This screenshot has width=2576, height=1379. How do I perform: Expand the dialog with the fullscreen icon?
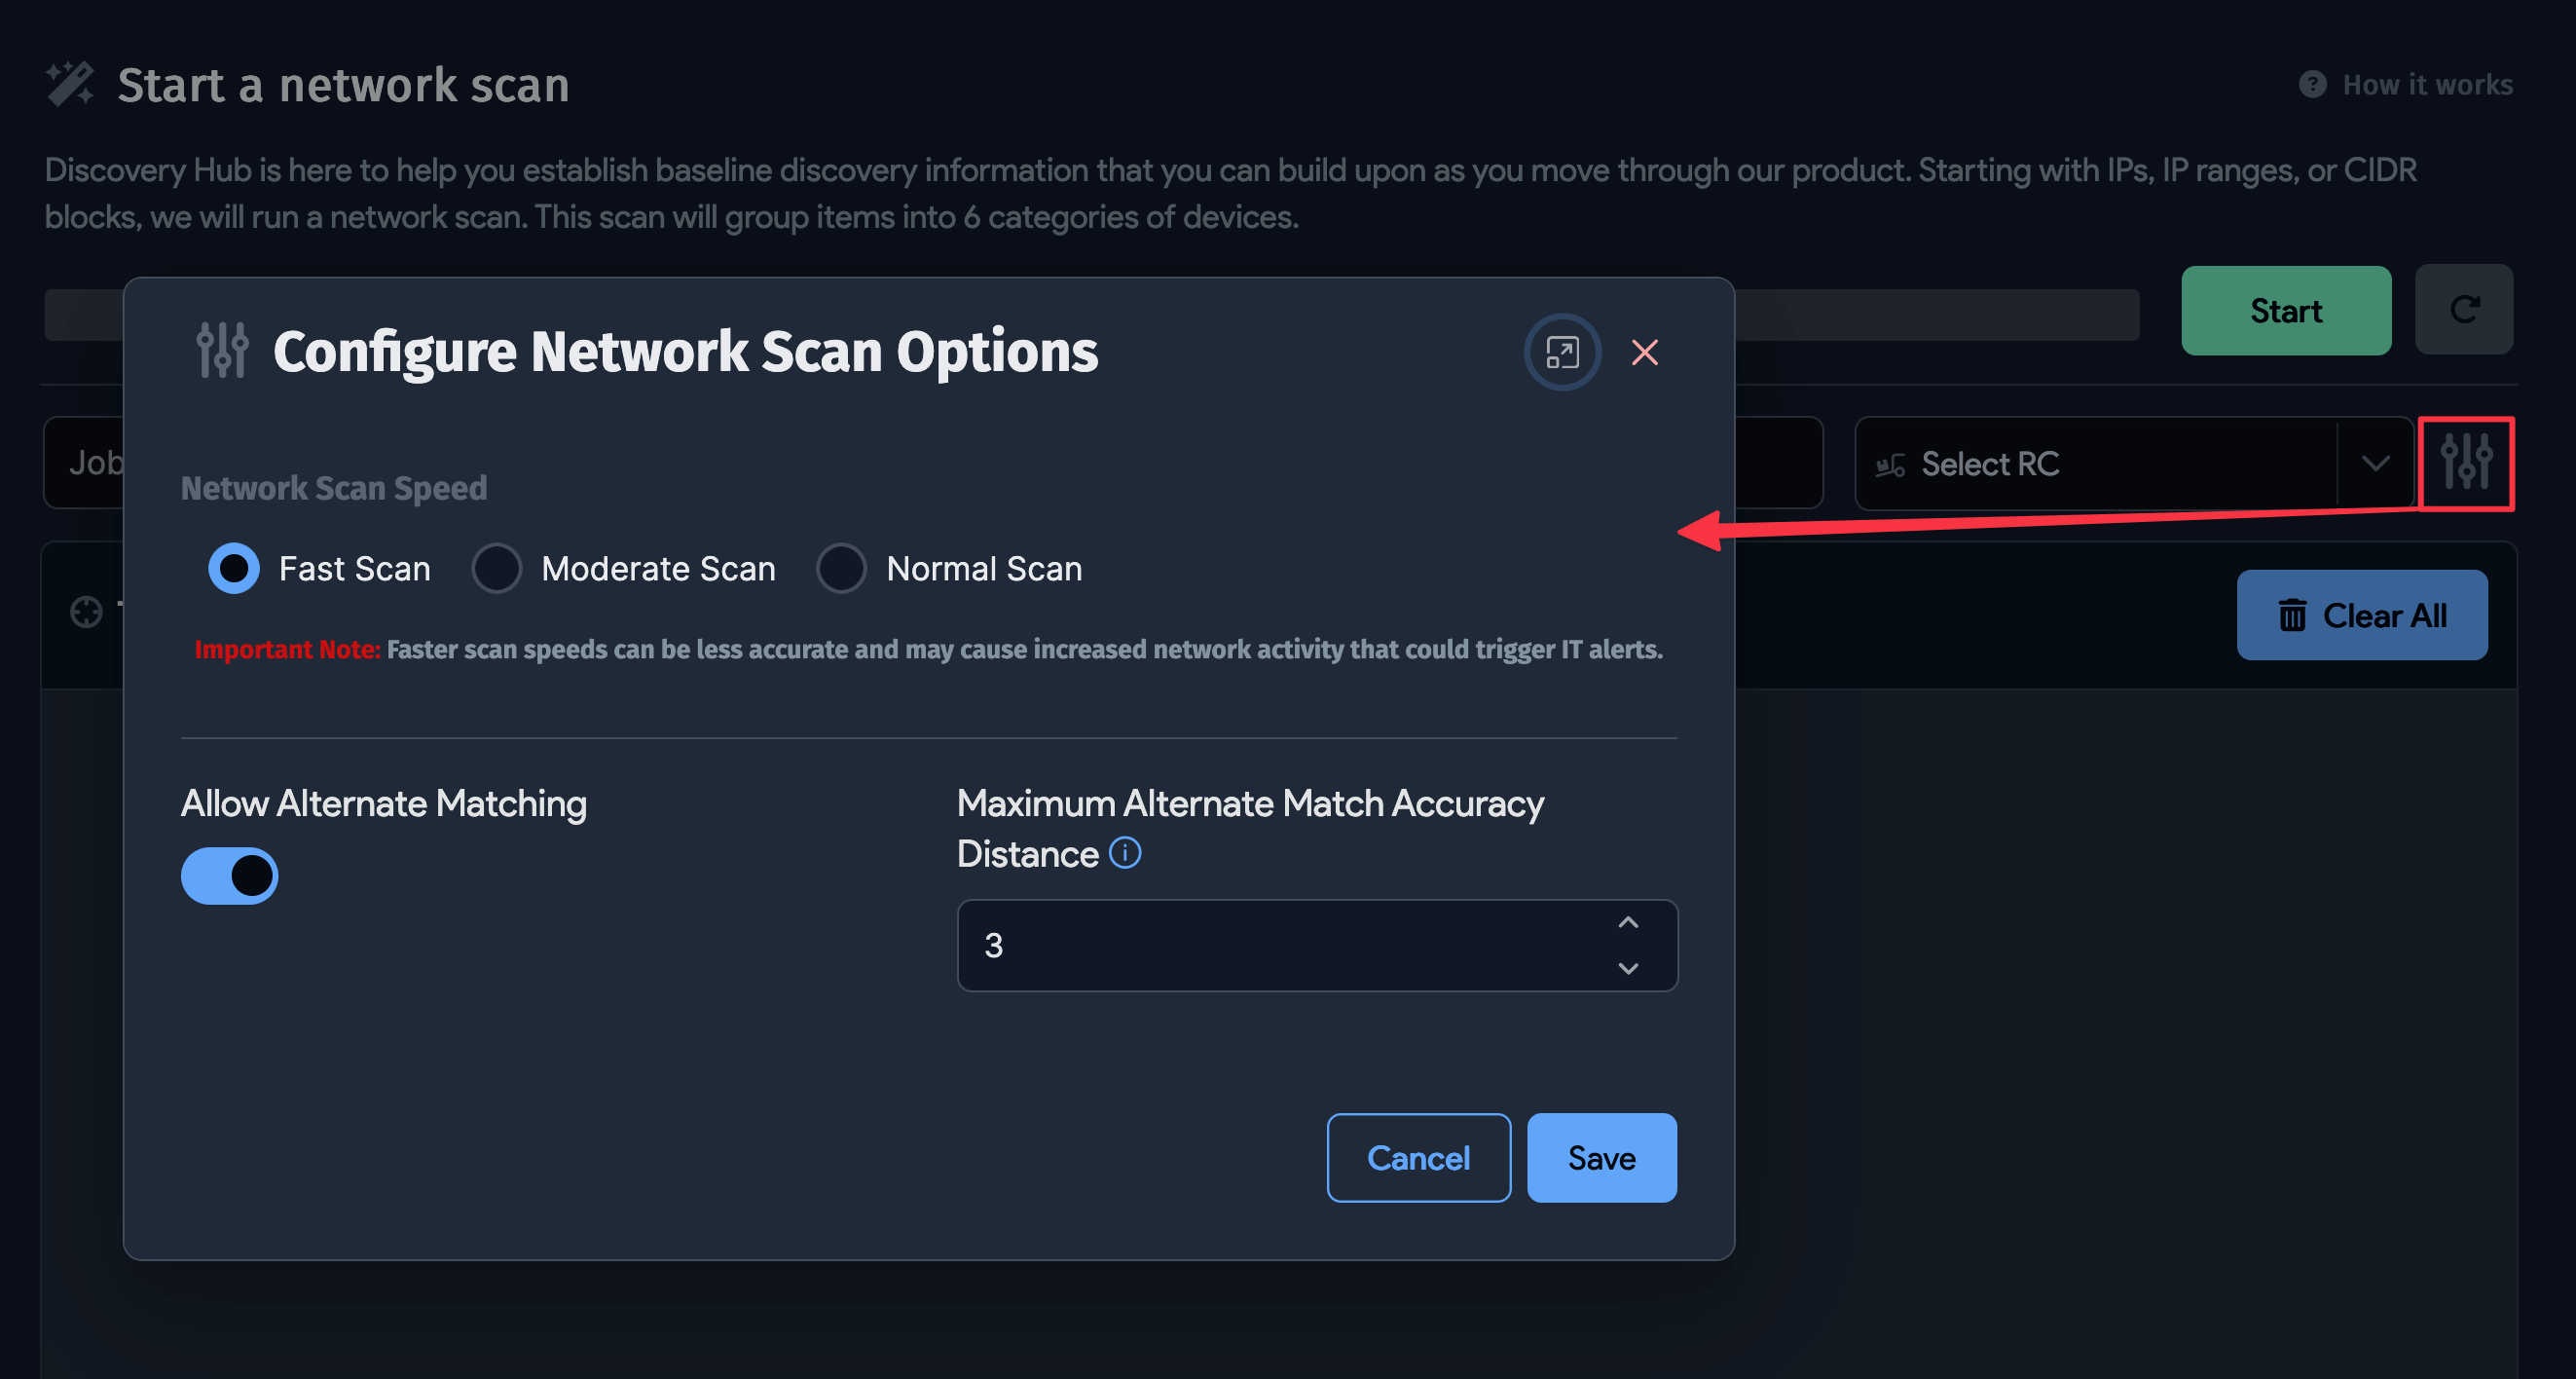pyautogui.click(x=1561, y=351)
